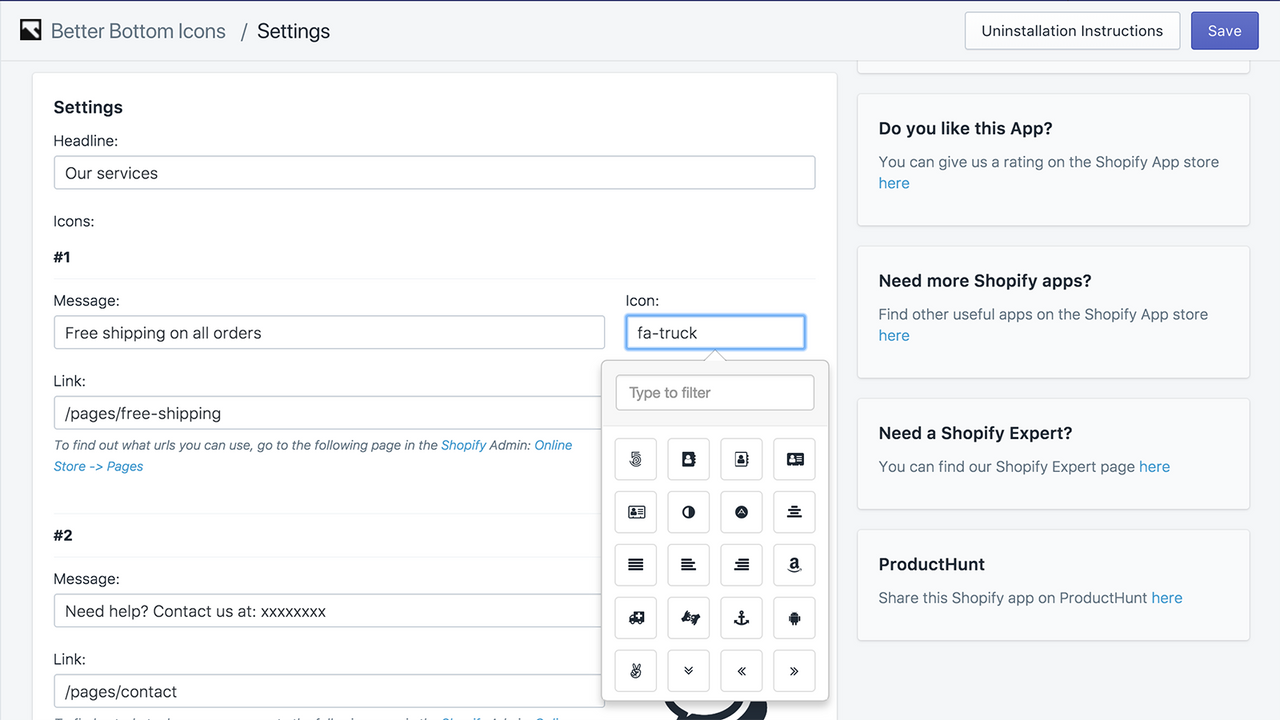Choose the solid address book icon
Image resolution: width=1280 pixels, height=720 pixels.
(x=688, y=459)
